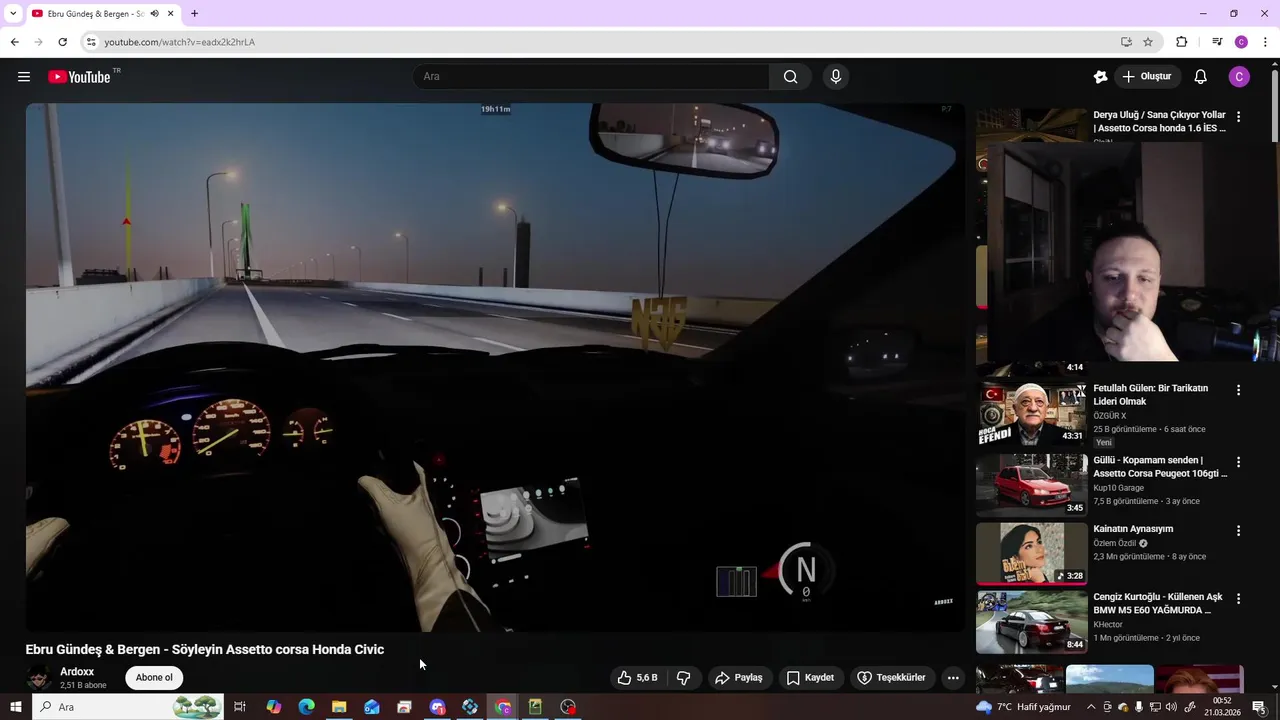Click the main video player area
The width and height of the screenshot is (1280, 720).
[x=495, y=367]
